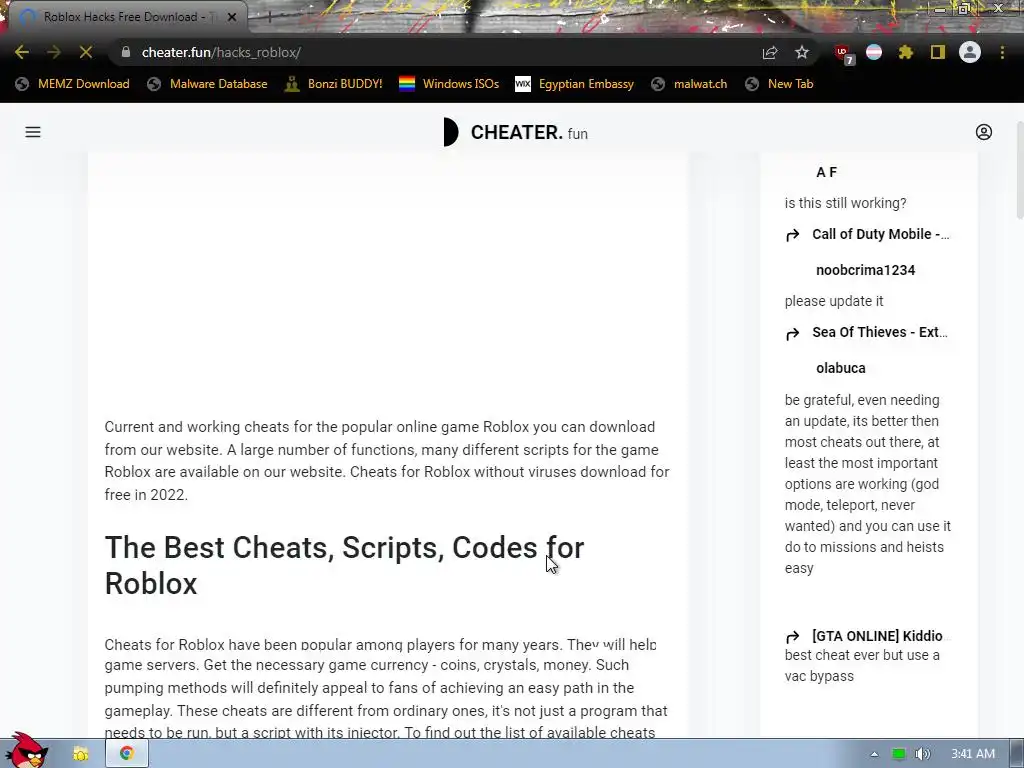
Task: Open the site user account icon
Action: [984, 132]
